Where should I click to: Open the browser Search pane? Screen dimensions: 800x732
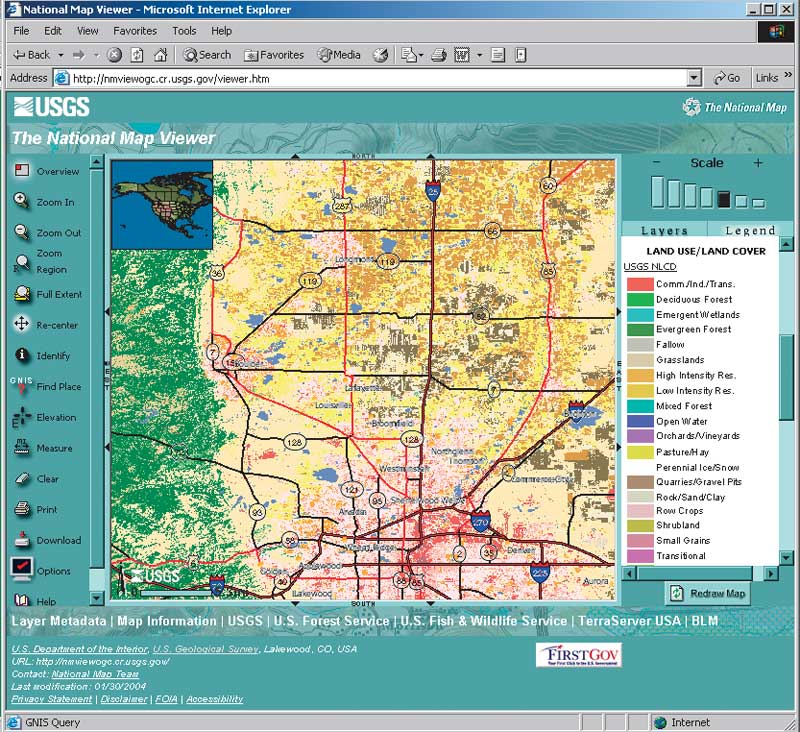207,55
